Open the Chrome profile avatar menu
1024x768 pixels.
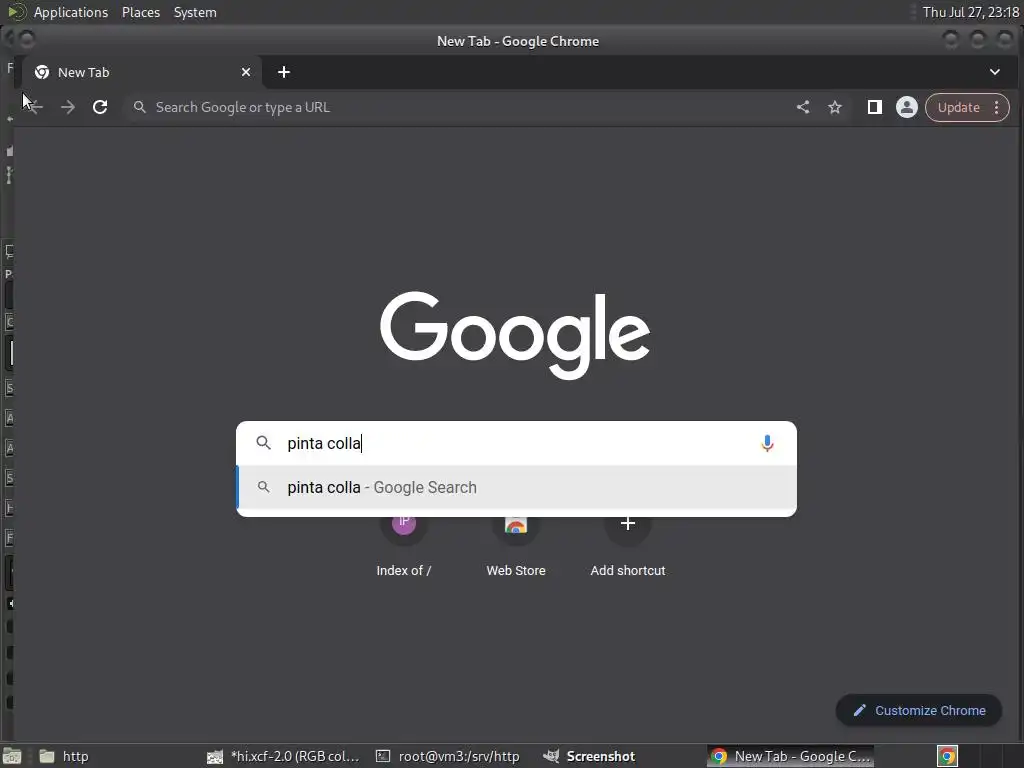tap(906, 107)
